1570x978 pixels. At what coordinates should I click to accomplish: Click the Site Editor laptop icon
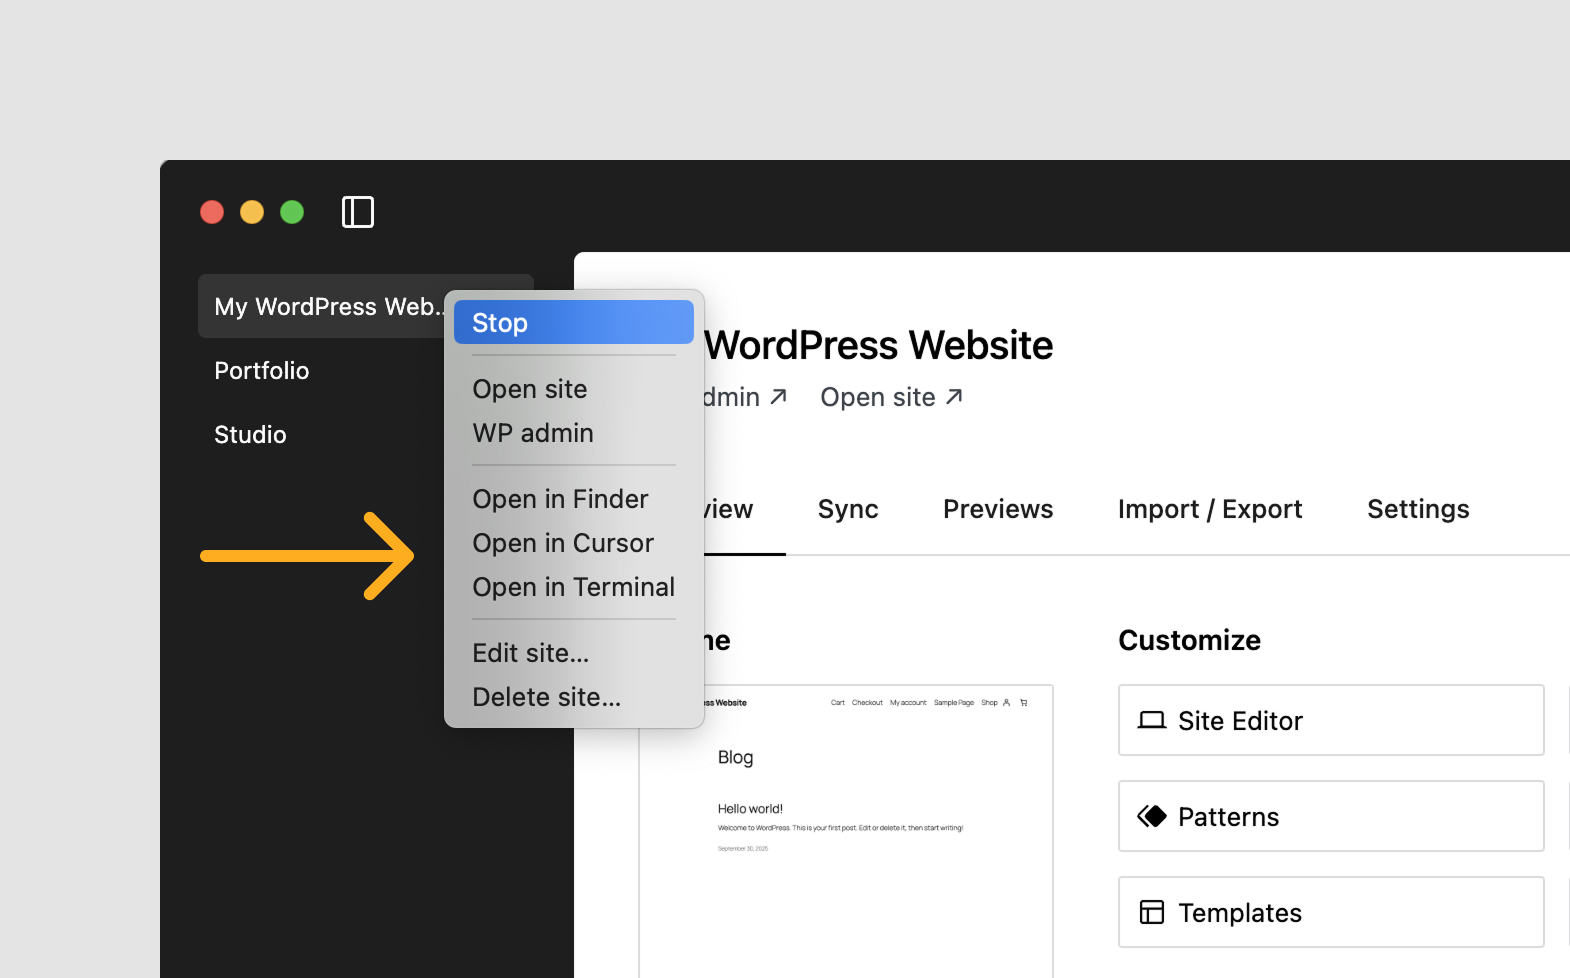coord(1152,720)
